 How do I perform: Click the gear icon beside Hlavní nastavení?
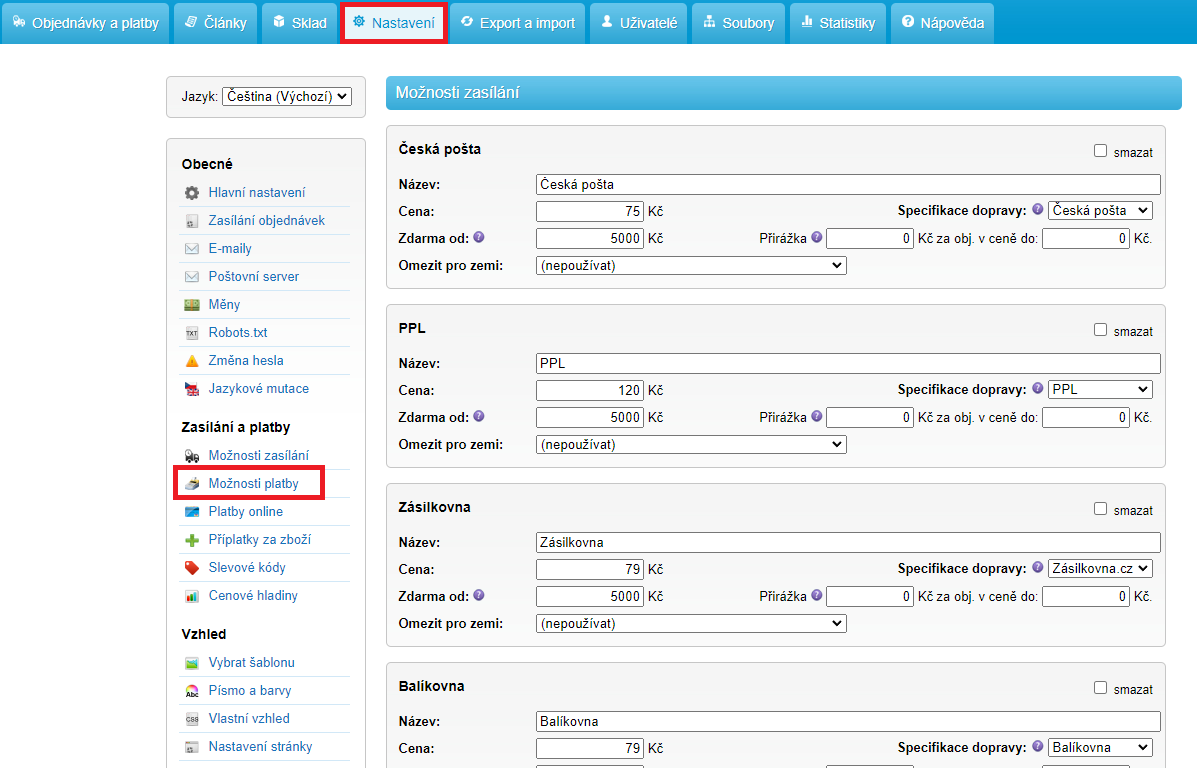(x=191, y=193)
